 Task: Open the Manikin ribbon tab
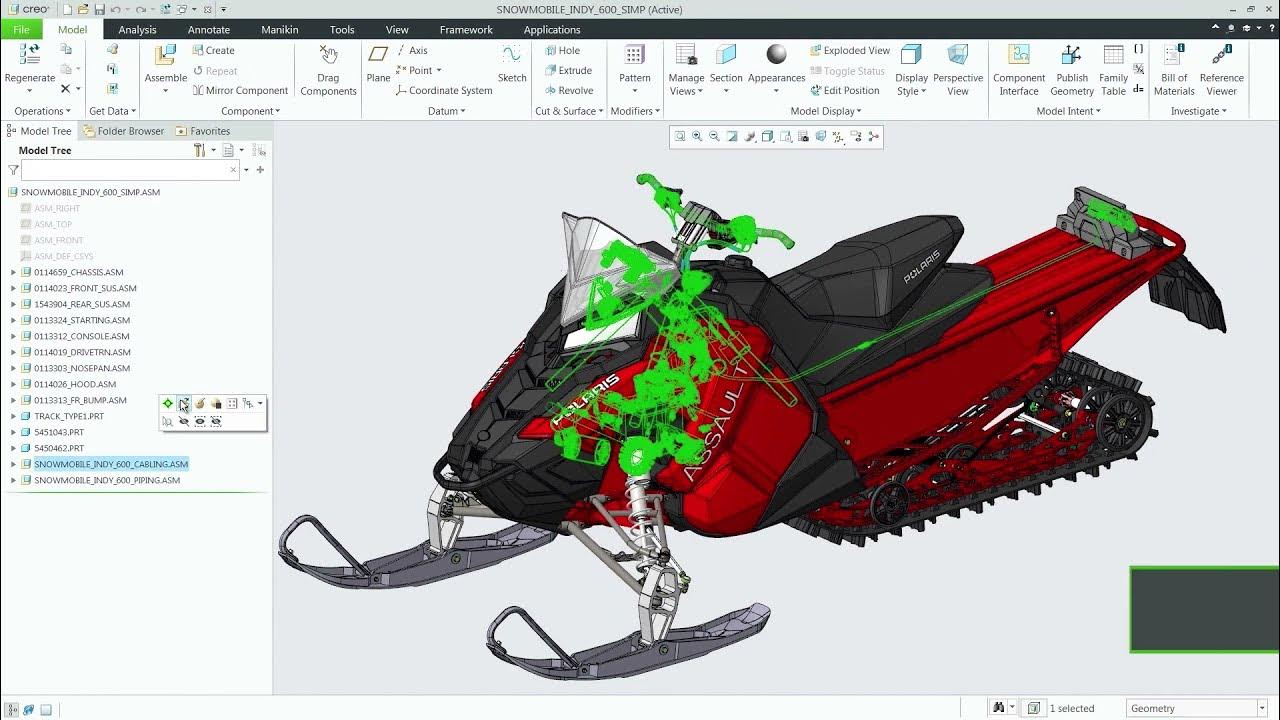(280, 29)
